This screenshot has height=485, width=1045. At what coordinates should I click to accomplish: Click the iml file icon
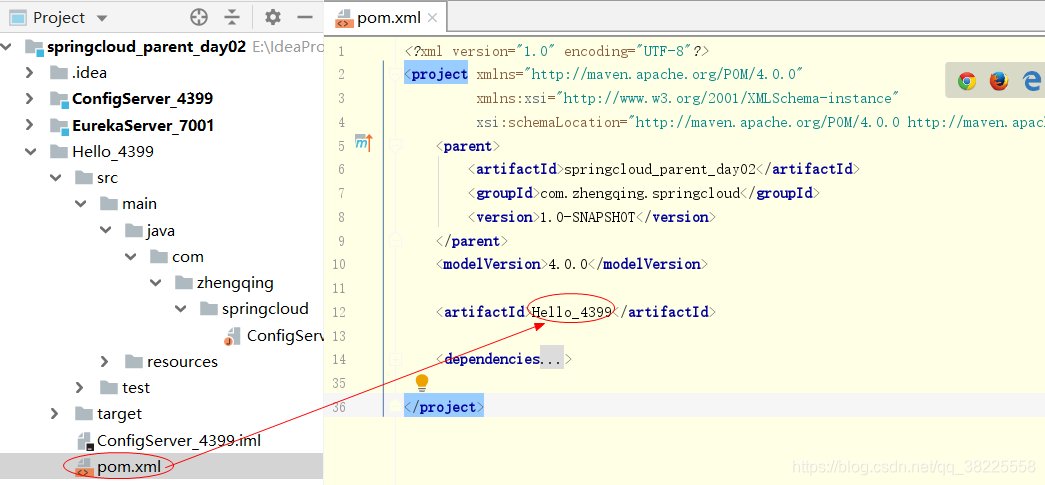[84, 441]
